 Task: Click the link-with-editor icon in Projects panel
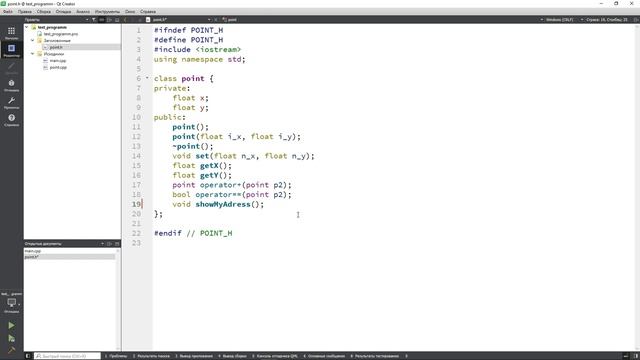click(102, 20)
